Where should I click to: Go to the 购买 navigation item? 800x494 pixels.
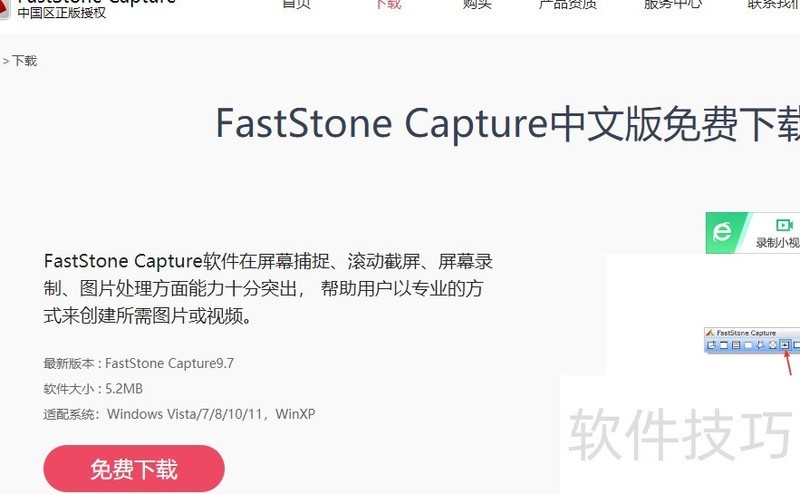[477, 4]
